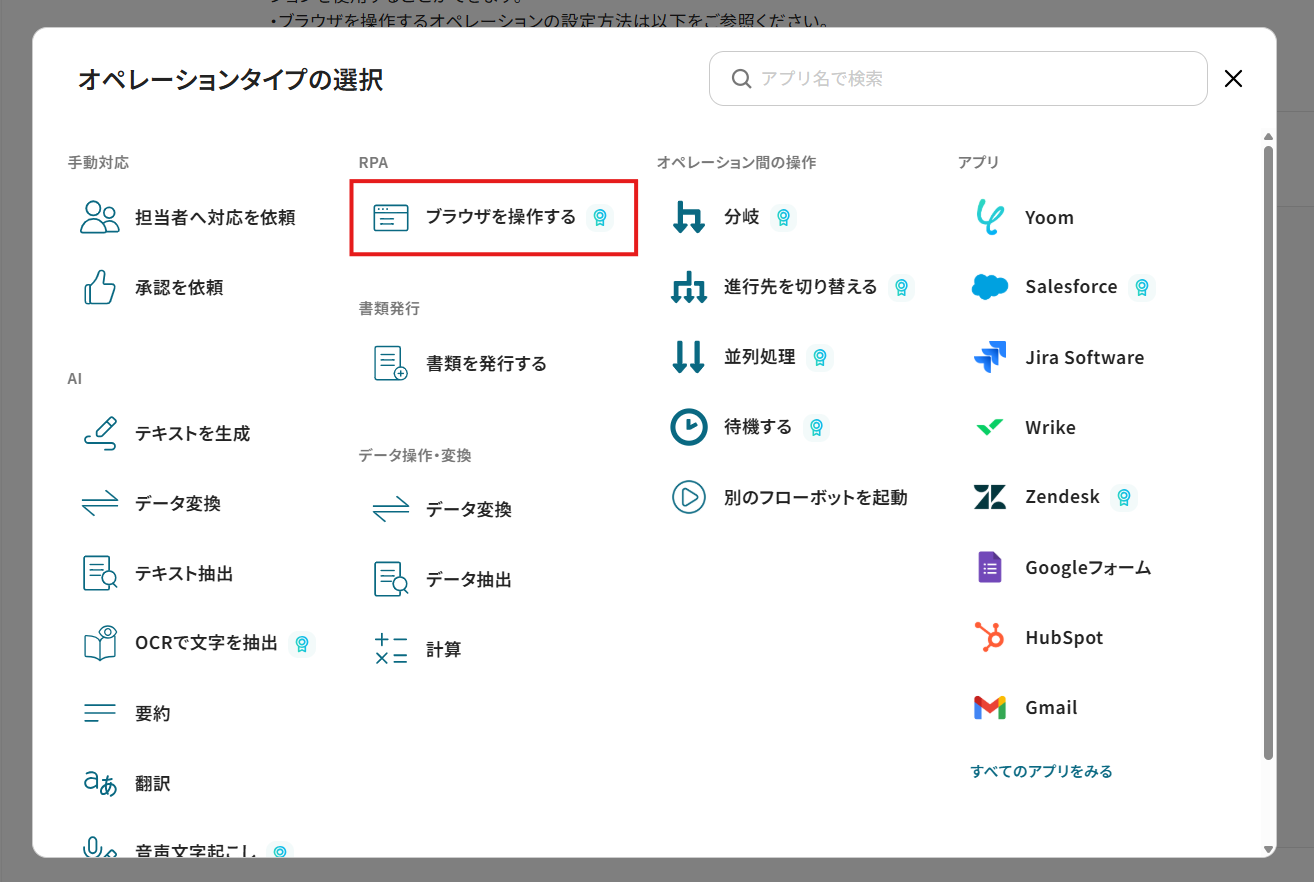This screenshot has width=1314, height=882.
Task: Click the dialog's vertical scrollbar
Action: click(x=1268, y=450)
